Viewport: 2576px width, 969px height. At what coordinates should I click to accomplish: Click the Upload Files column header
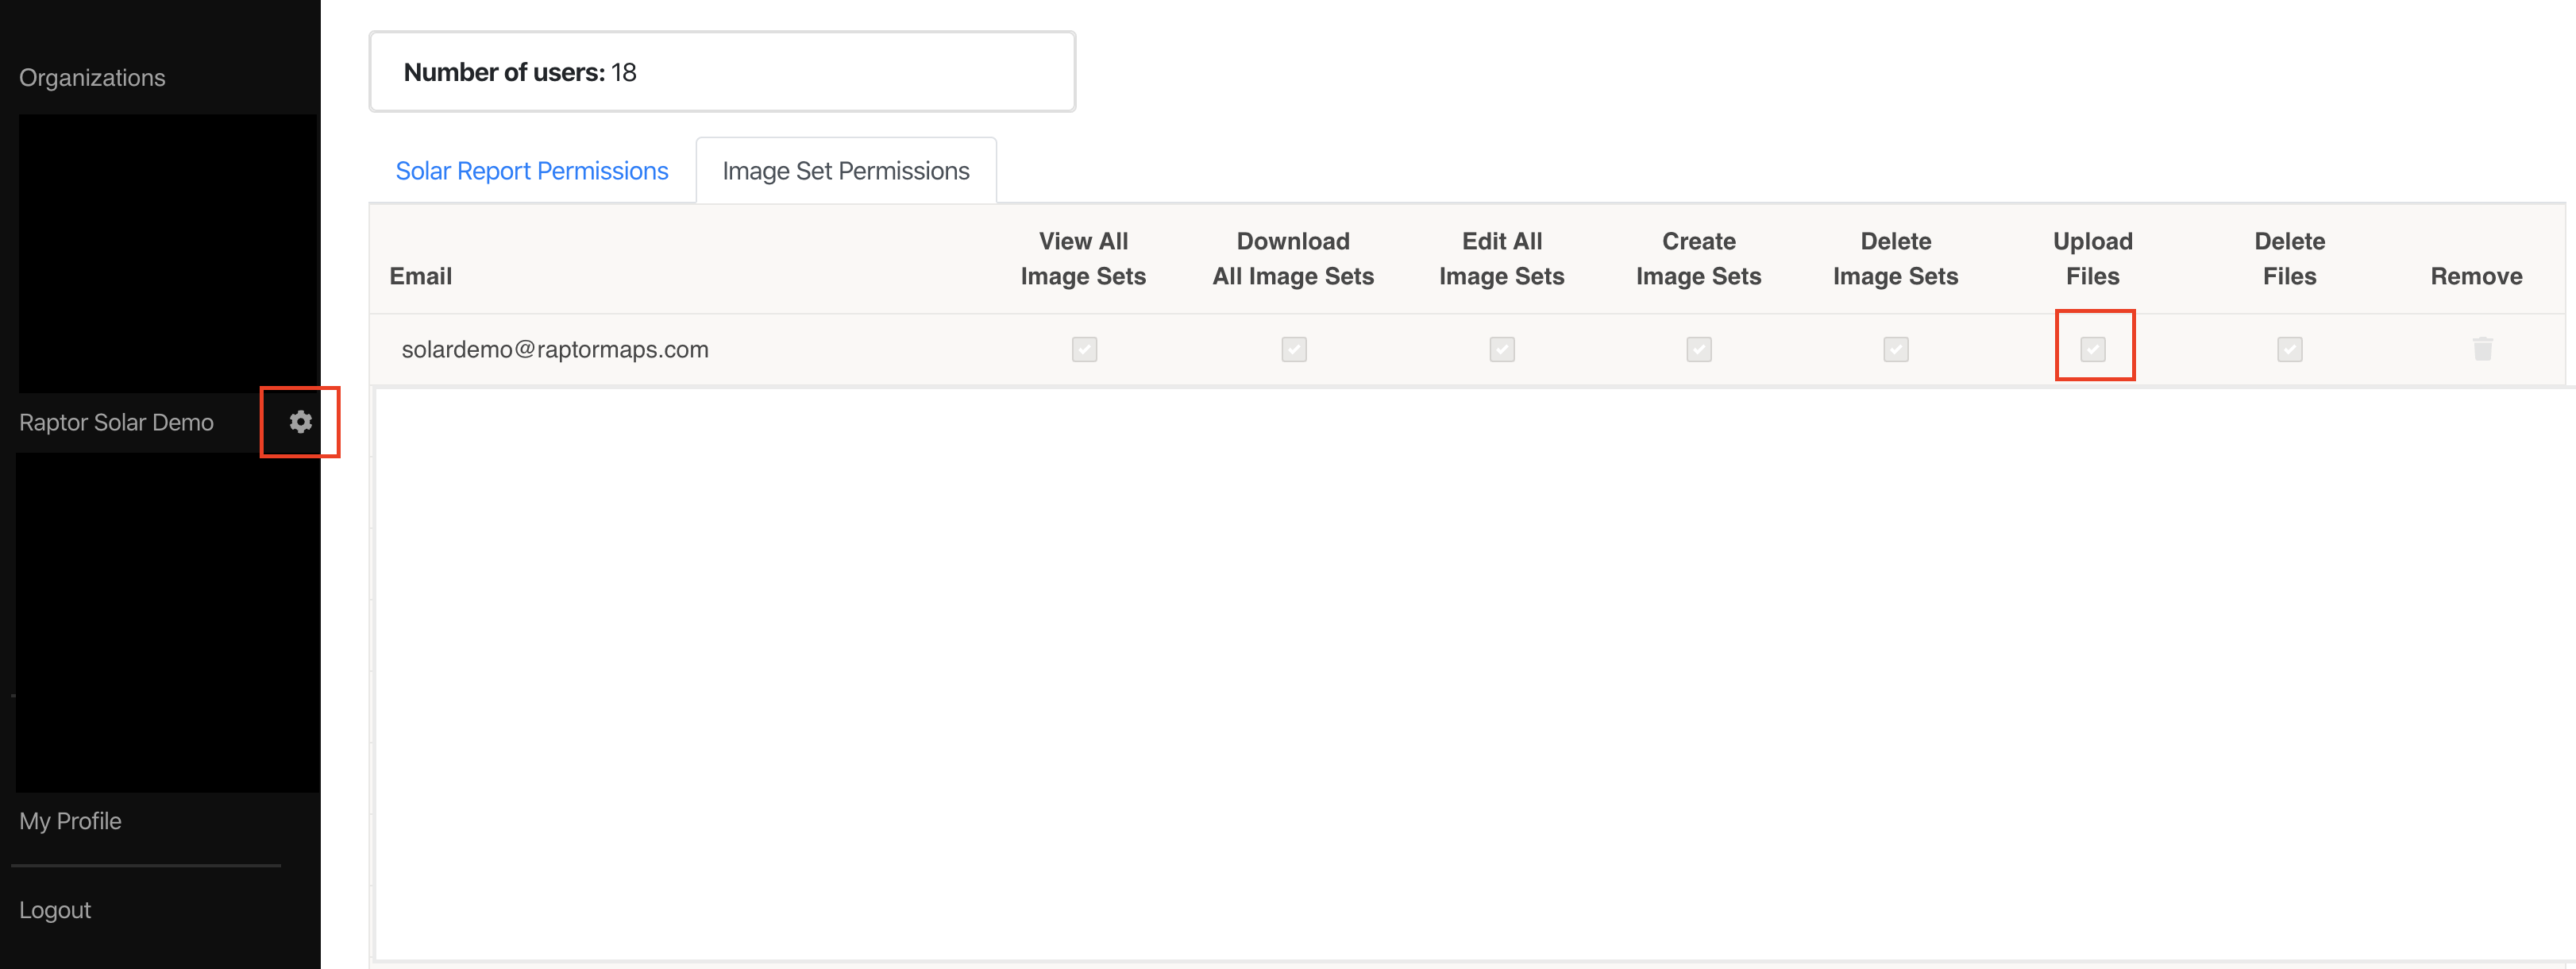pos(2092,258)
